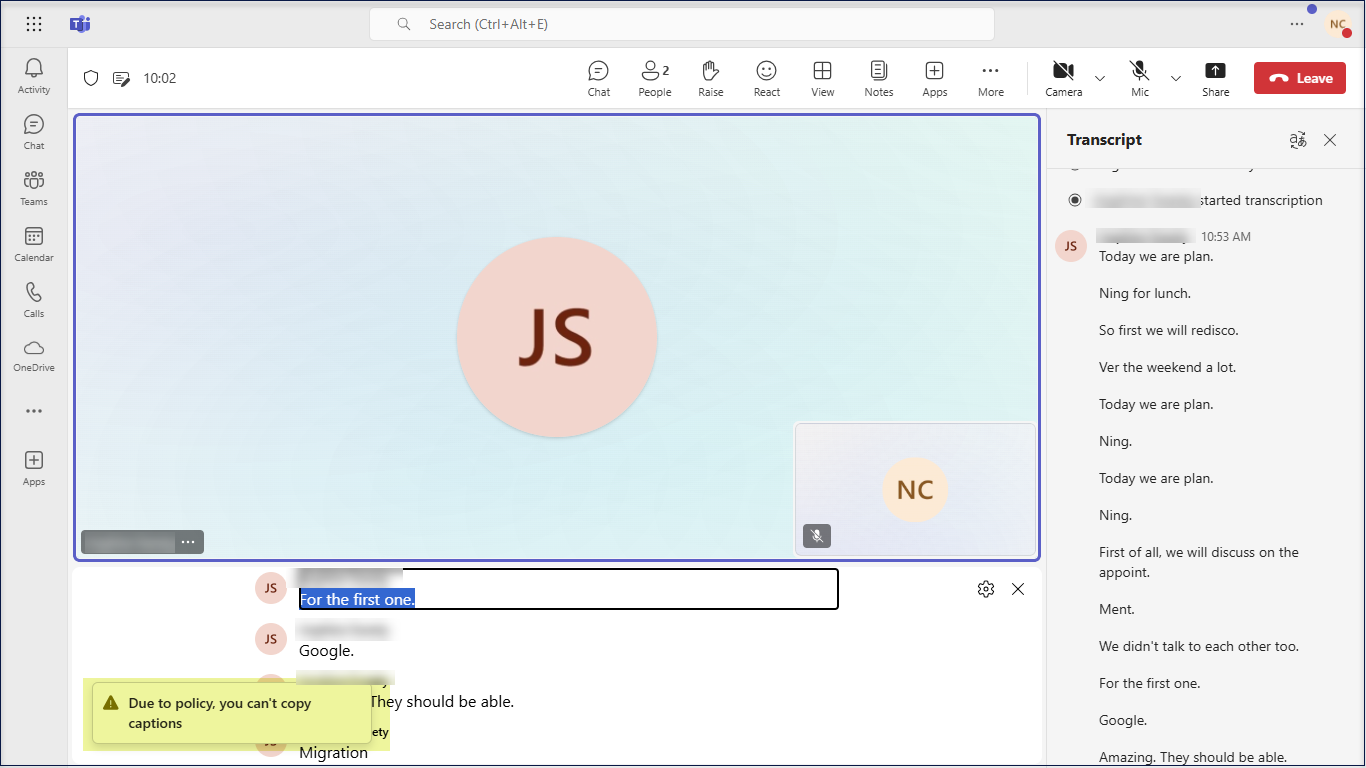This screenshot has width=1366, height=768.
Task: Open the More actions menu
Action: tap(990, 78)
